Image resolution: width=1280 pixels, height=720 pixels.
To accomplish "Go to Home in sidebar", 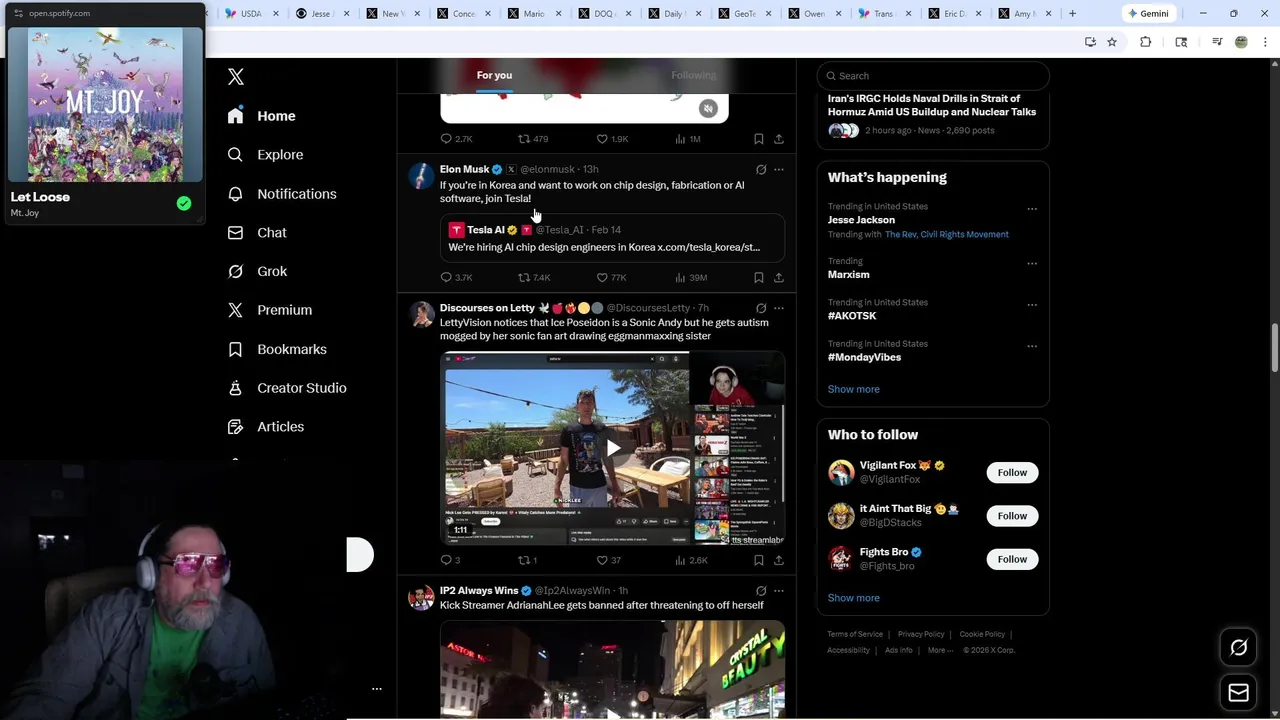I will [261, 116].
